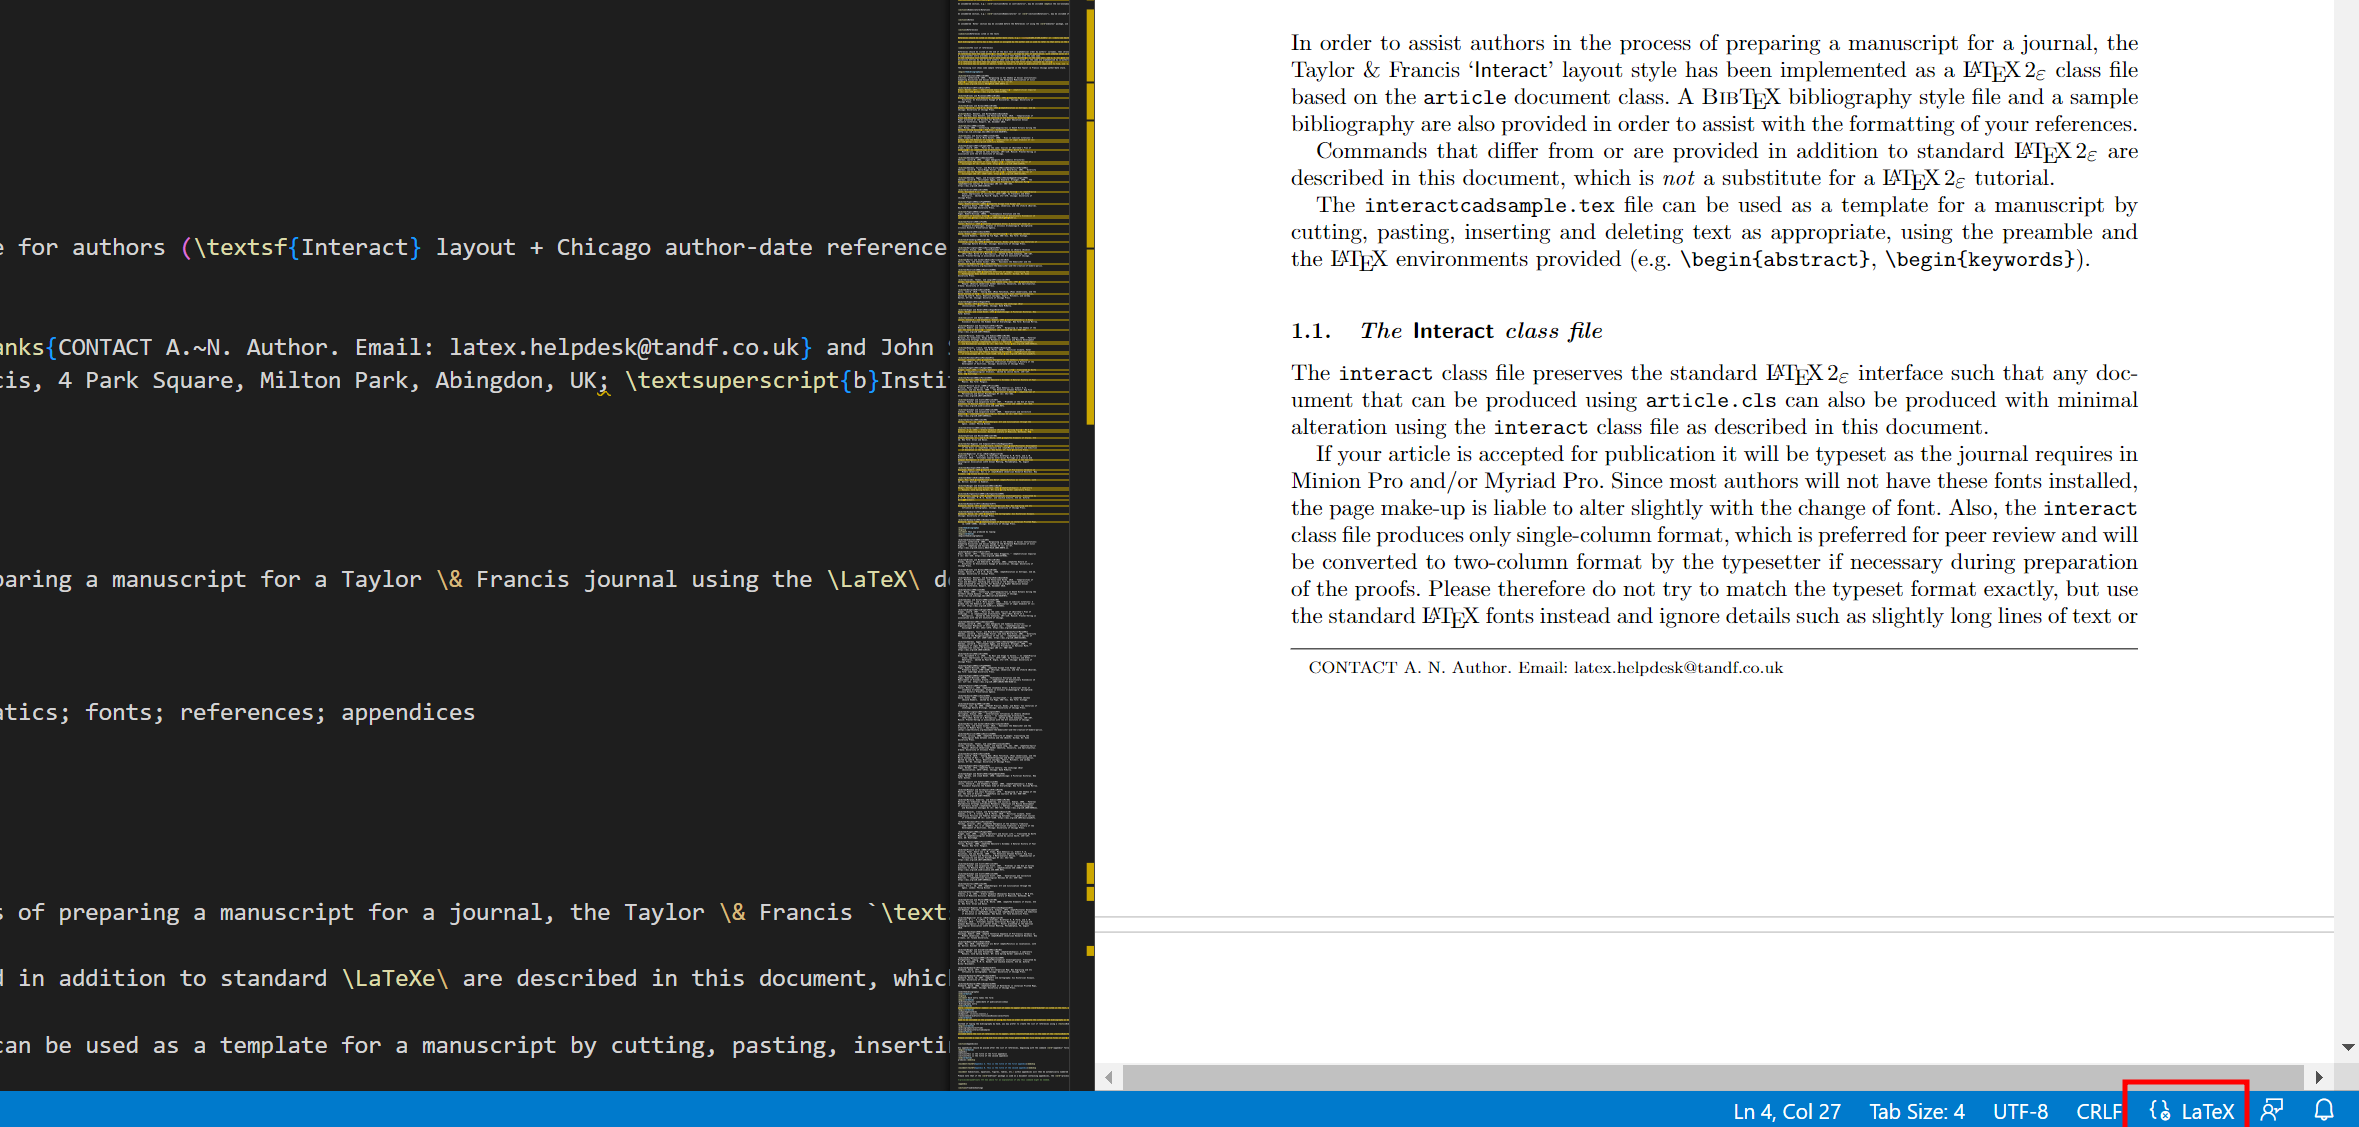Click PDF viewer scroll-left arrow
Screen dimensions: 2359x1127
[x=1109, y=1077]
